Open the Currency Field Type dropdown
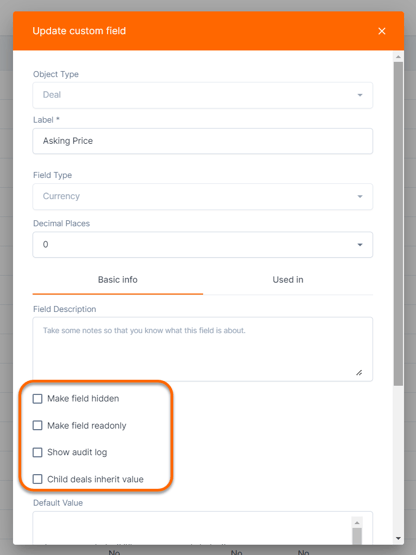The width and height of the screenshot is (416, 555). tap(203, 196)
